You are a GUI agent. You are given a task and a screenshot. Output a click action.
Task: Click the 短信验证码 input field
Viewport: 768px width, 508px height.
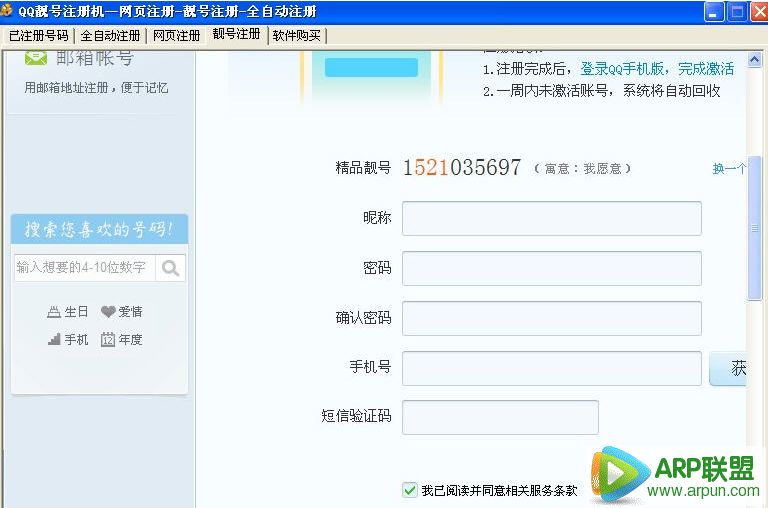(x=501, y=417)
